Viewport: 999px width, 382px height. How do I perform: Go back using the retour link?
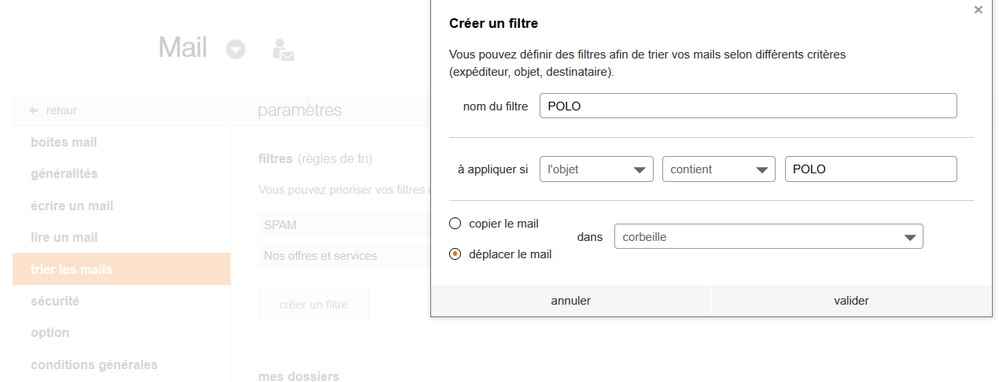click(62, 110)
